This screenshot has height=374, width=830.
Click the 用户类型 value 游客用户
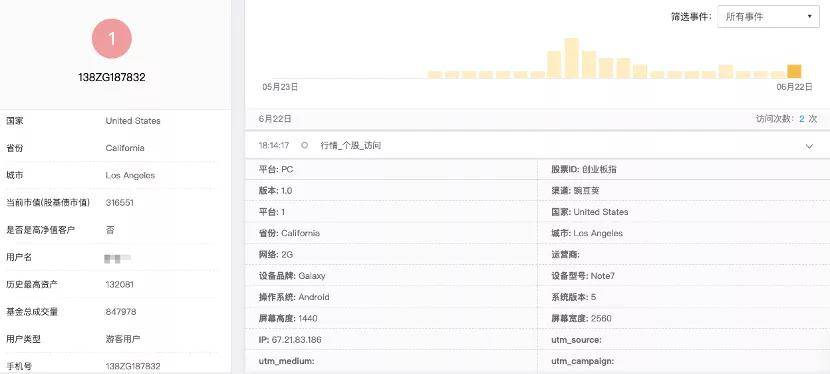pos(123,339)
